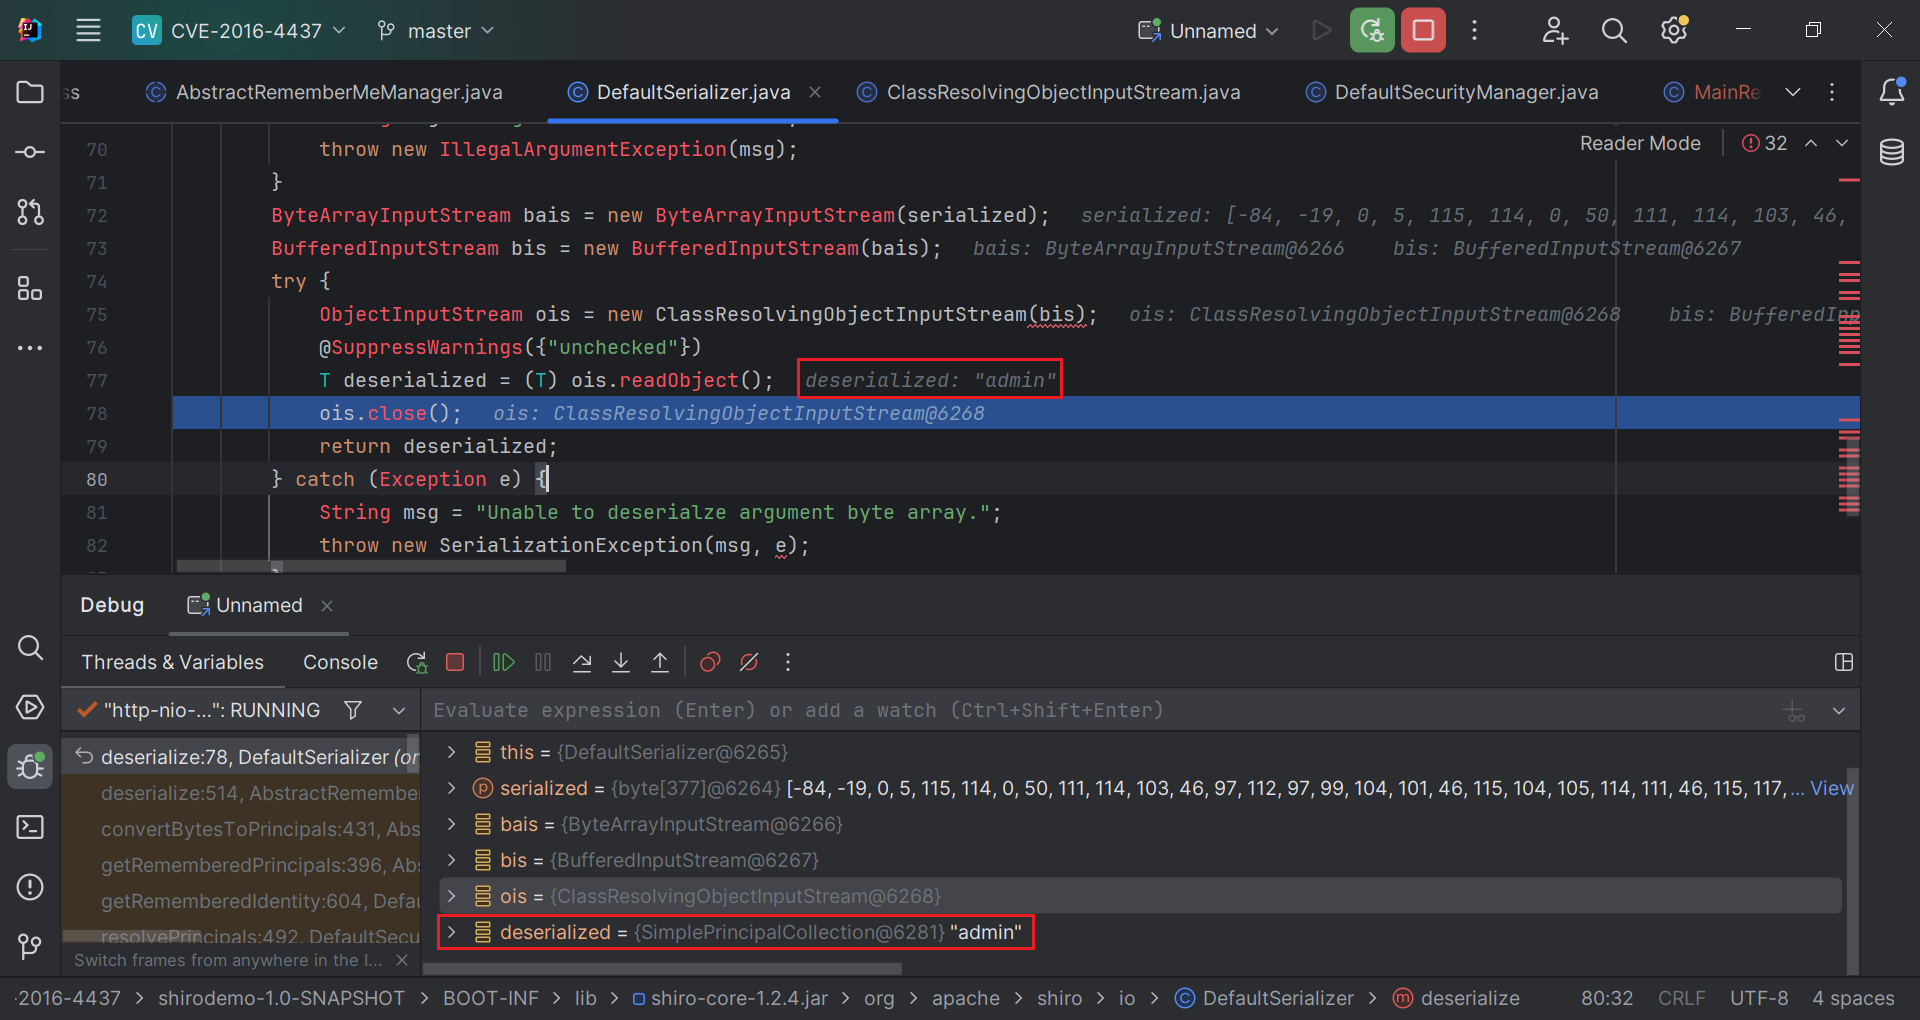Screen dimensions: 1920x1020
Task: Open Search Everywhere magnifier
Action: 1614,30
